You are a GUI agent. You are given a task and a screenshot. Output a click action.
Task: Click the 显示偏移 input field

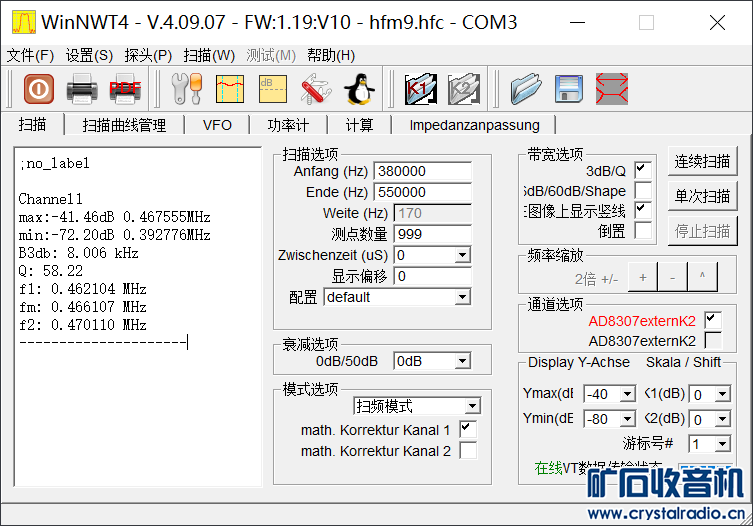tap(433, 276)
